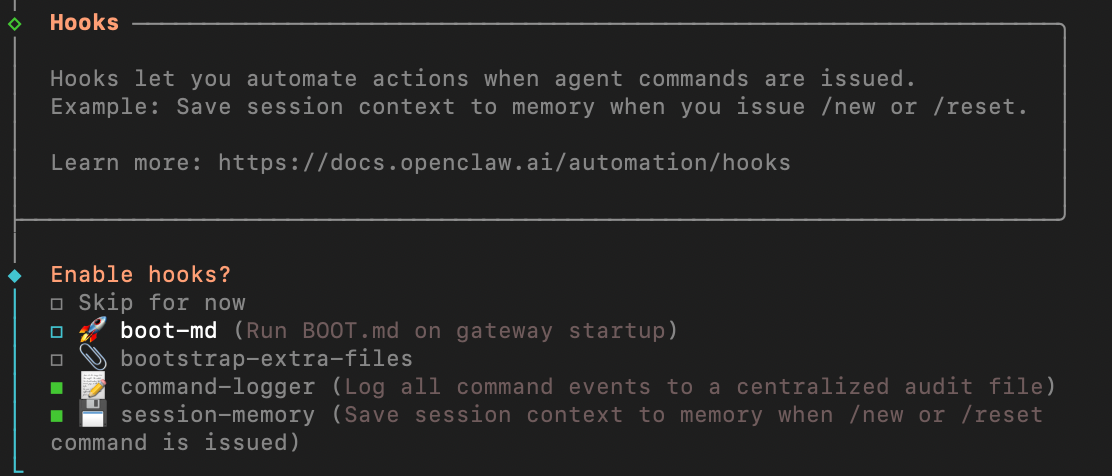The height and width of the screenshot is (476, 1112).
Task: Click the floppy disk icon beside session-memory
Action: pos(92,414)
